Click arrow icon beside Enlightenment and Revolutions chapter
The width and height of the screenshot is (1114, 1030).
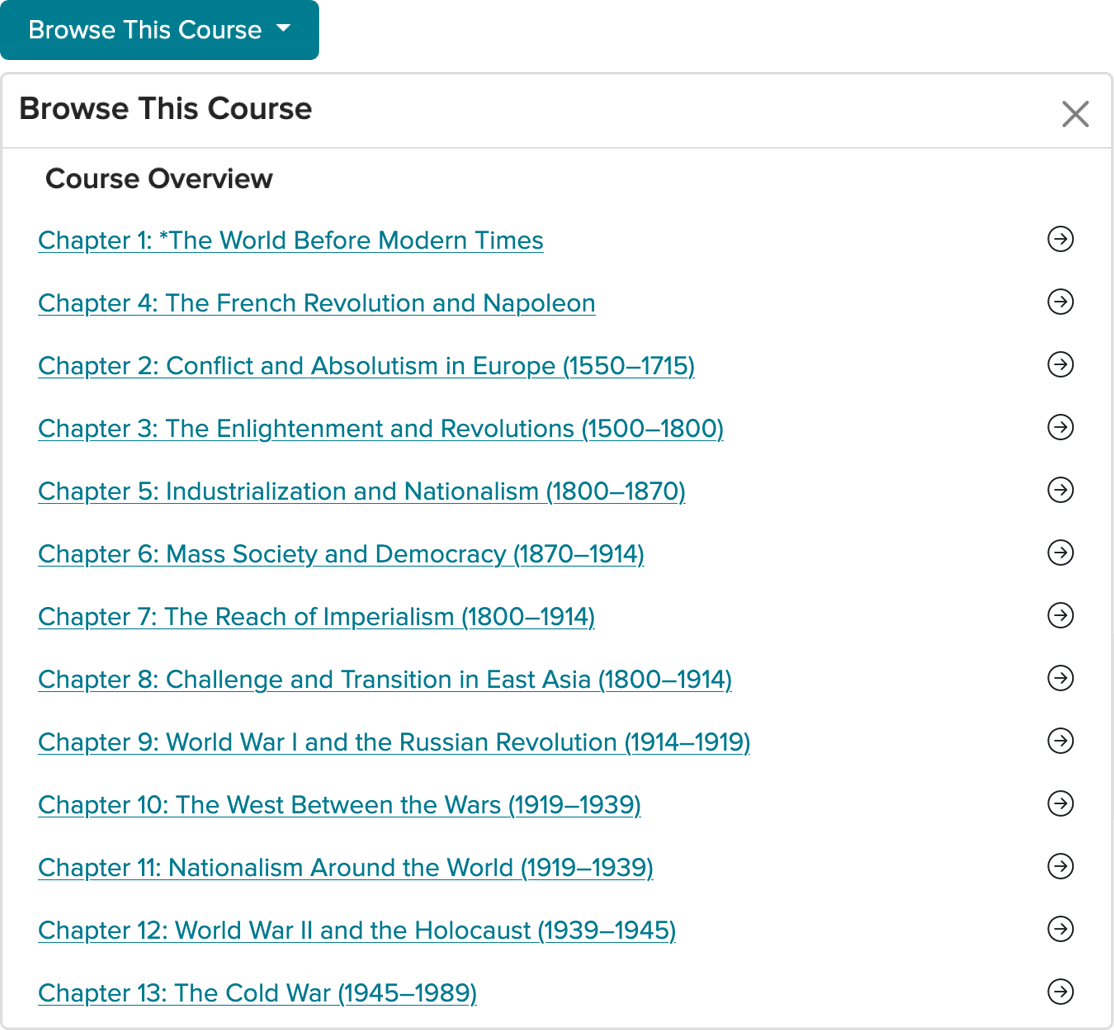[x=1060, y=427]
